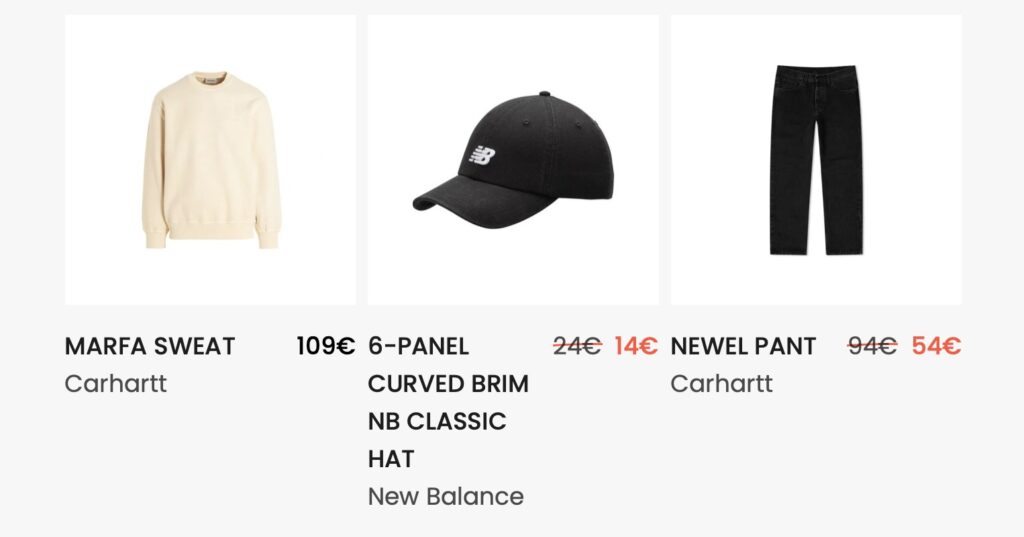Click the red 14€ sale price
Screen dimensions: 1024x537
click(x=636, y=346)
